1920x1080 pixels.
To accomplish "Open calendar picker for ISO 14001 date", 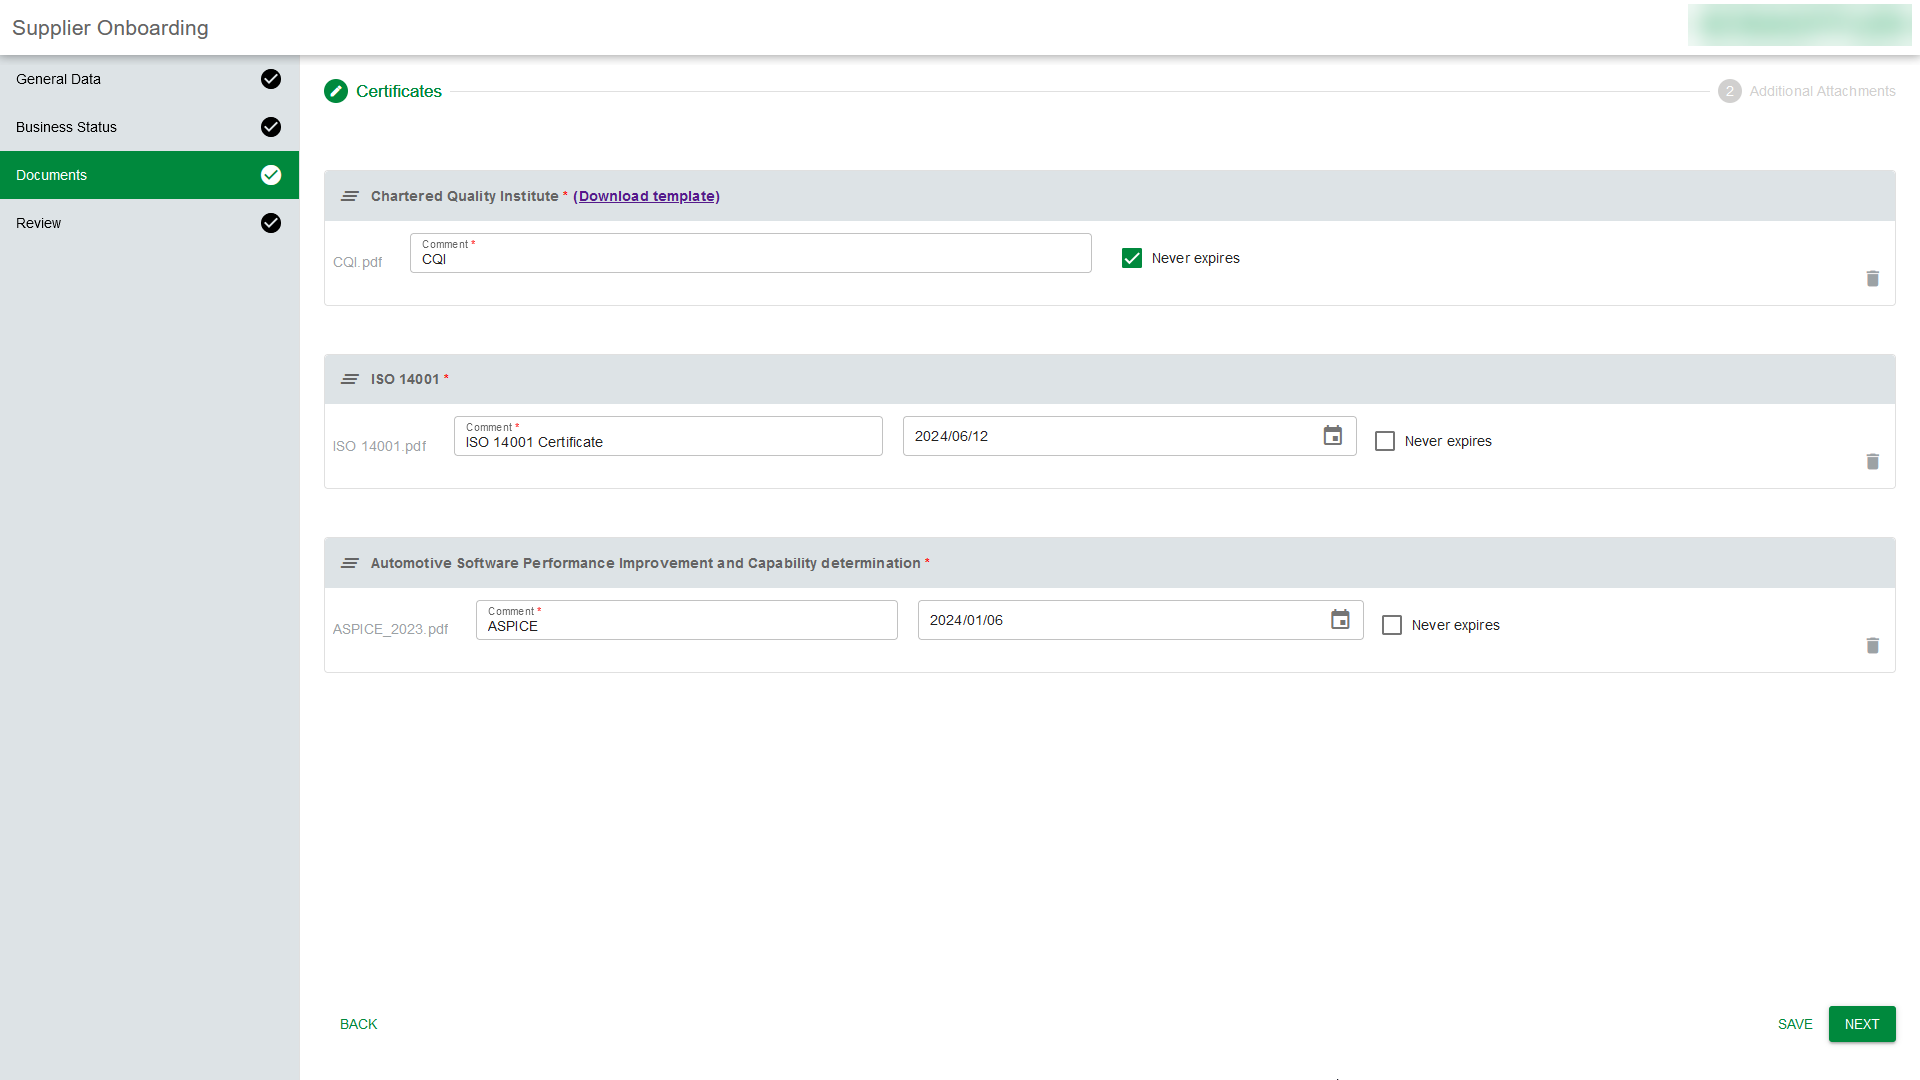I will [1332, 436].
